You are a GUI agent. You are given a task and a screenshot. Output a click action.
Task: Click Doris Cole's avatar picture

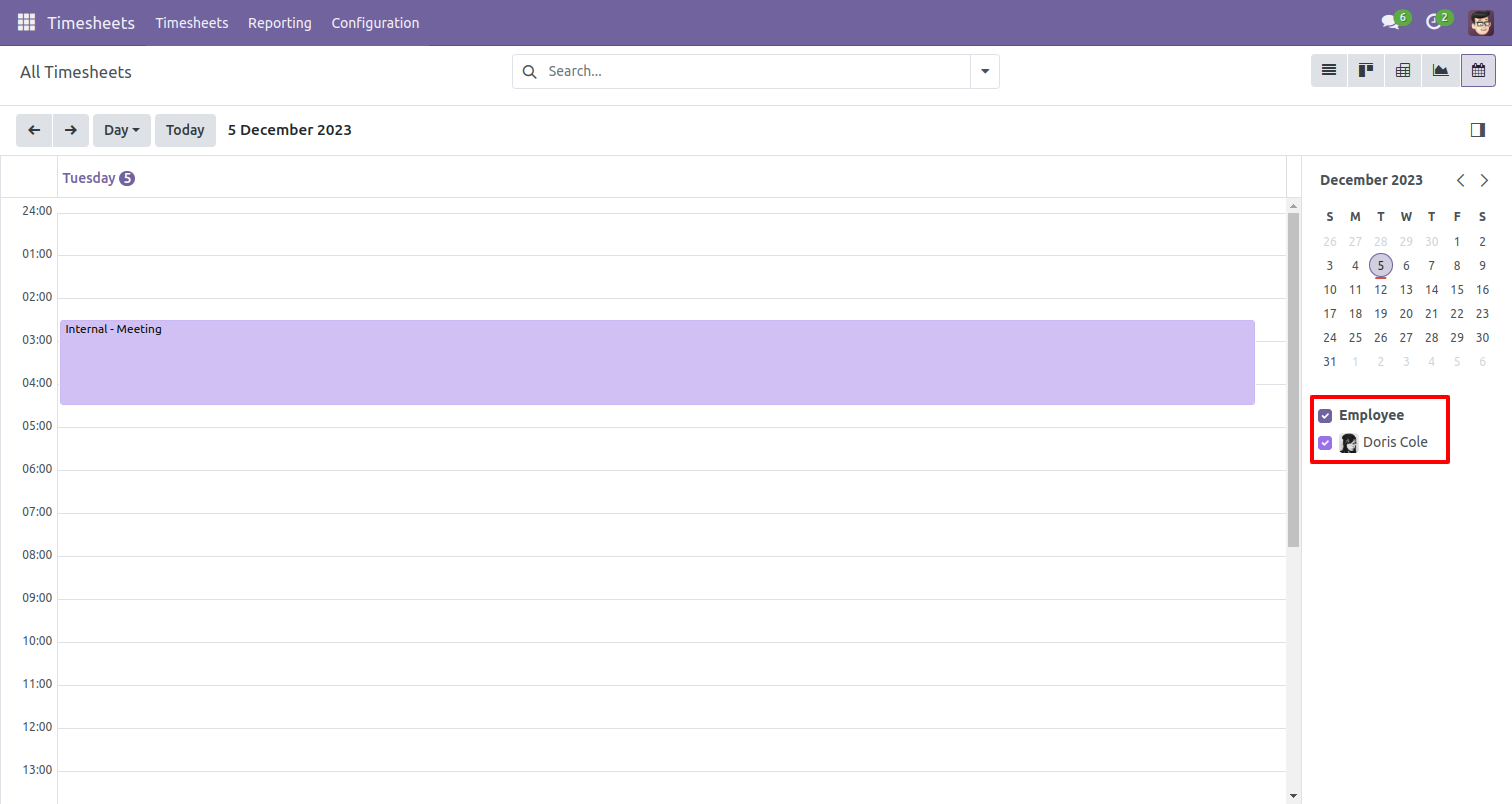[x=1349, y=443]
